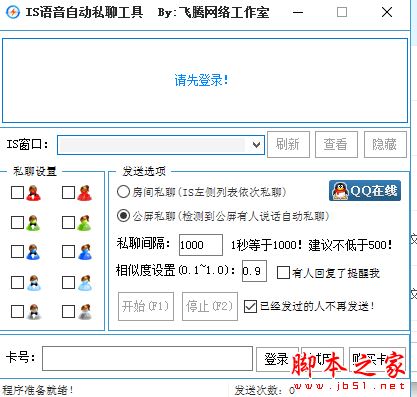Click the 发送次数 status label
417x397 pixels.
(x=259, y=390)
